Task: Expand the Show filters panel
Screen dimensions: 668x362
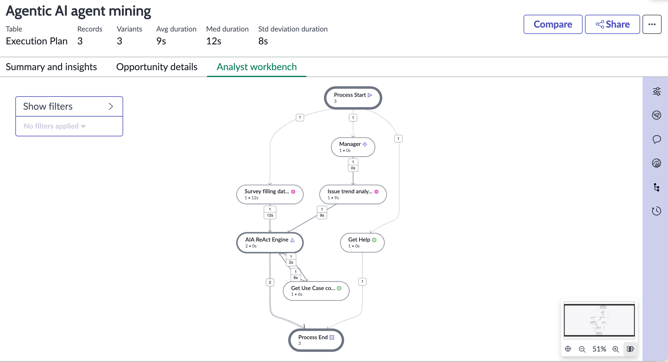Action: (69, 106)
